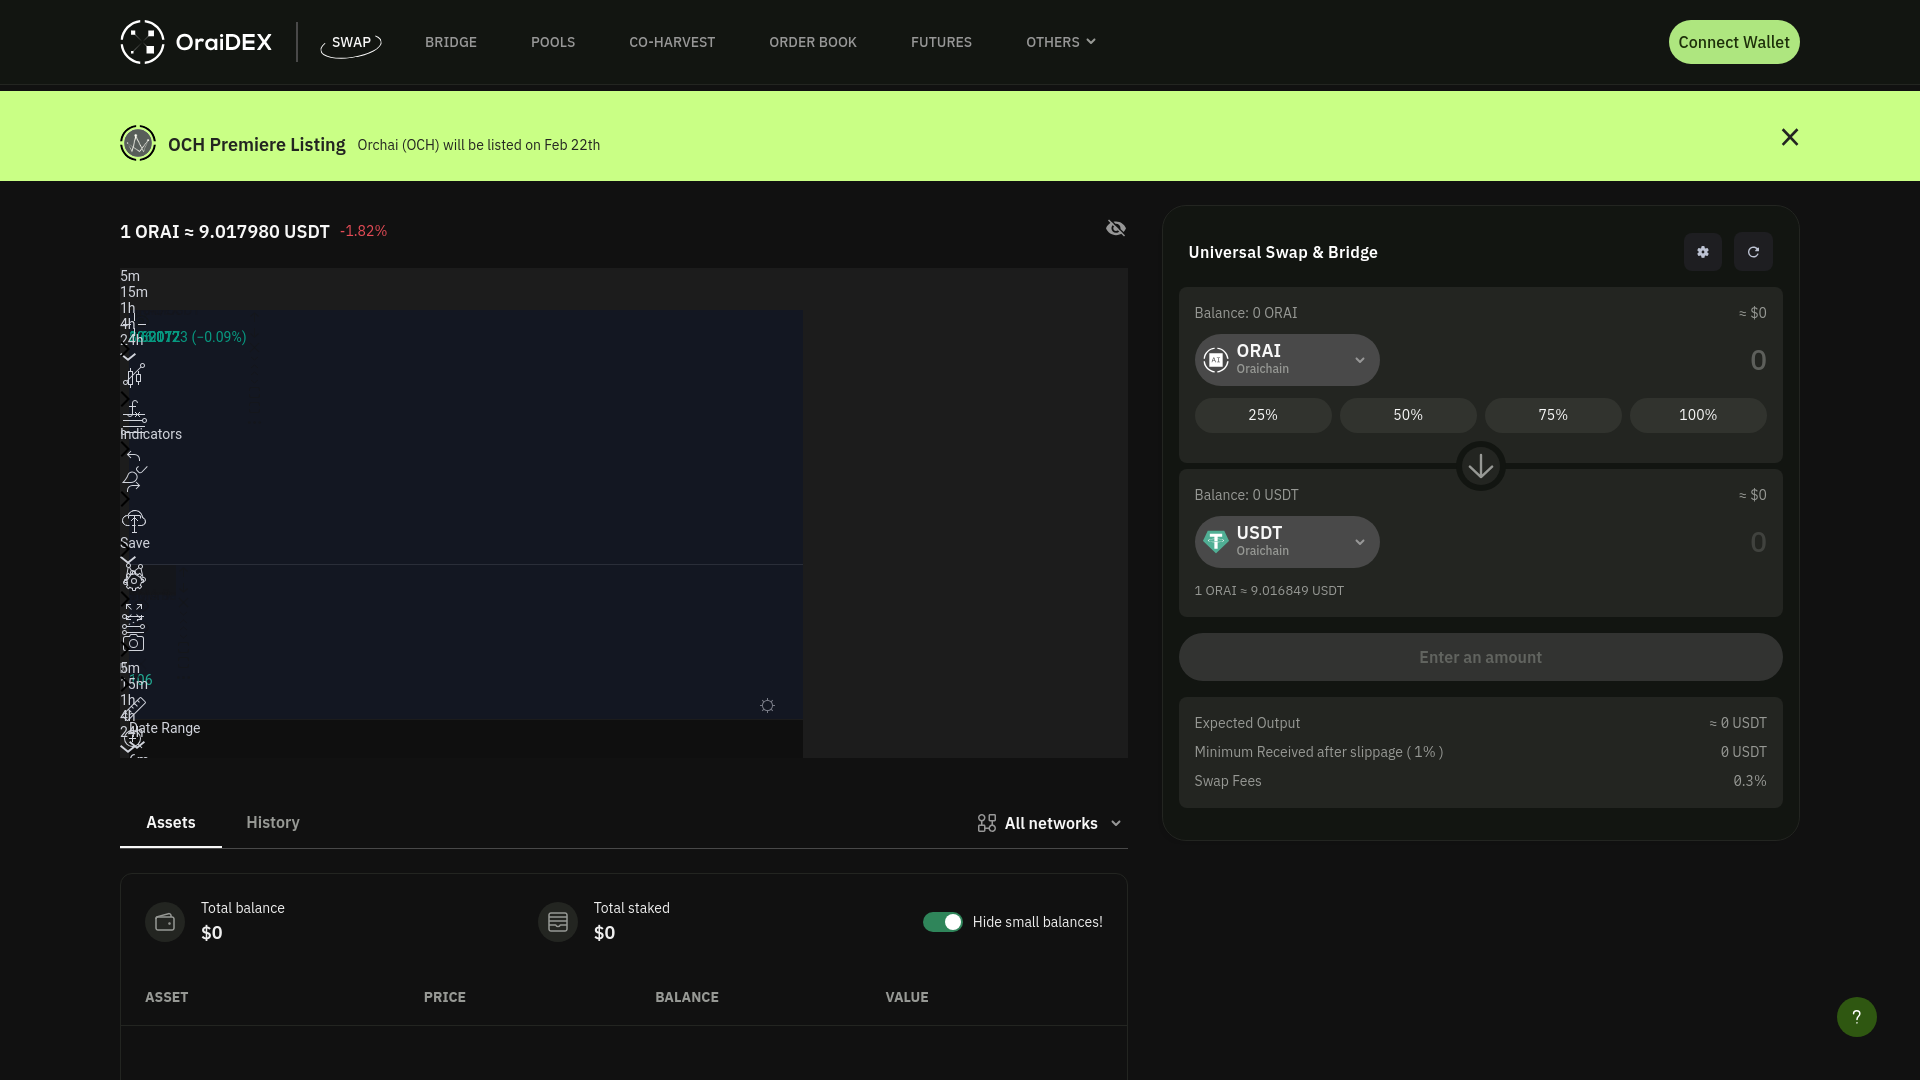Toggle Hide small balances switch
The image size is (1920, 1080).
coord(942,922)
